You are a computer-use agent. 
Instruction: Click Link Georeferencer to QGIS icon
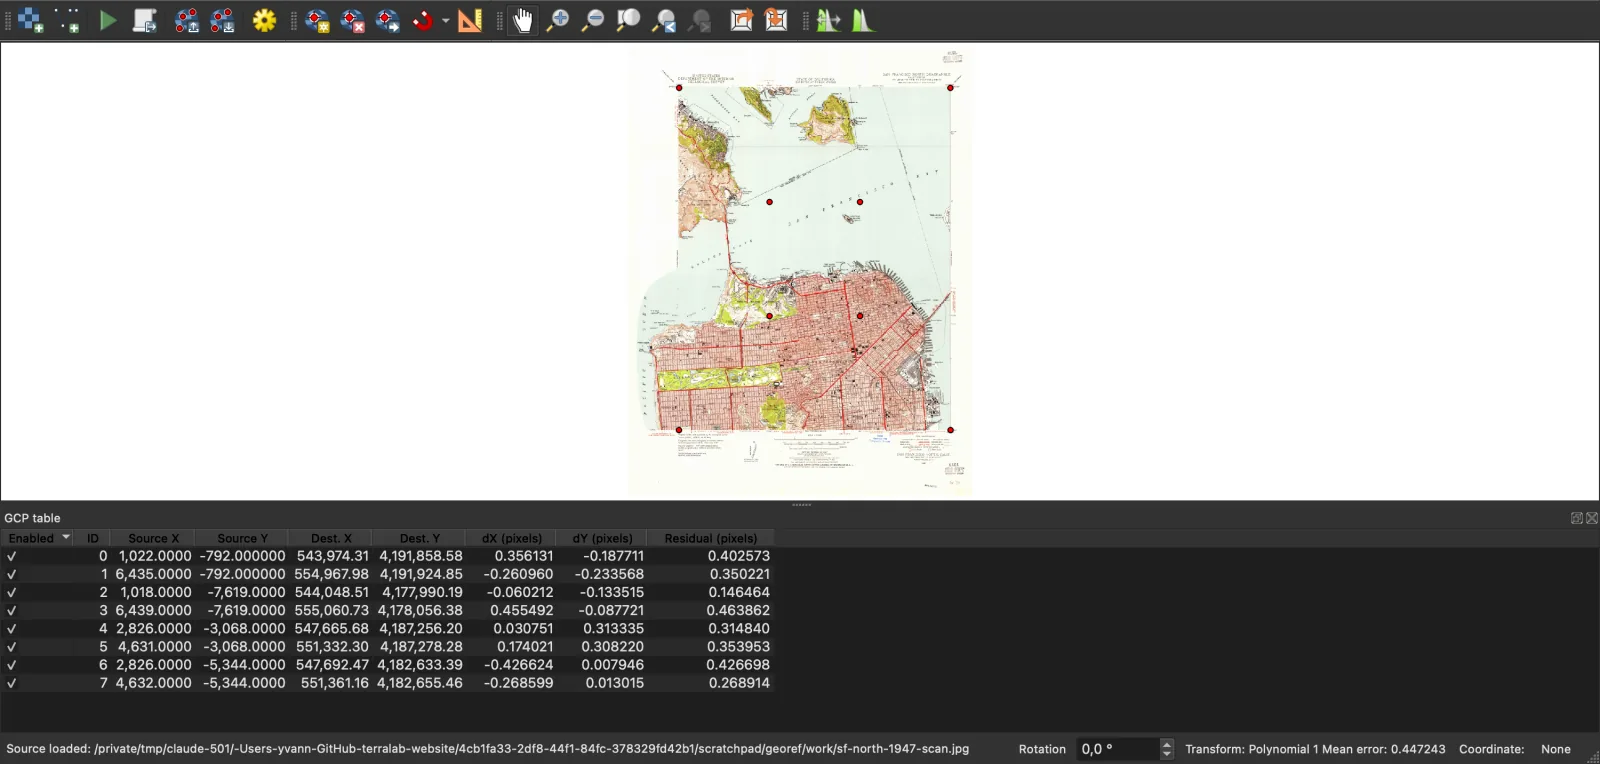[x=741, y=20]
